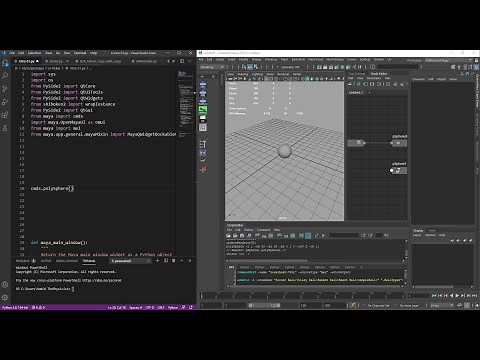The width and height of the screenshot is (480, 360).
Task: Open the Explorer icon in VS Code activity bar
Action: pos(5,63)
